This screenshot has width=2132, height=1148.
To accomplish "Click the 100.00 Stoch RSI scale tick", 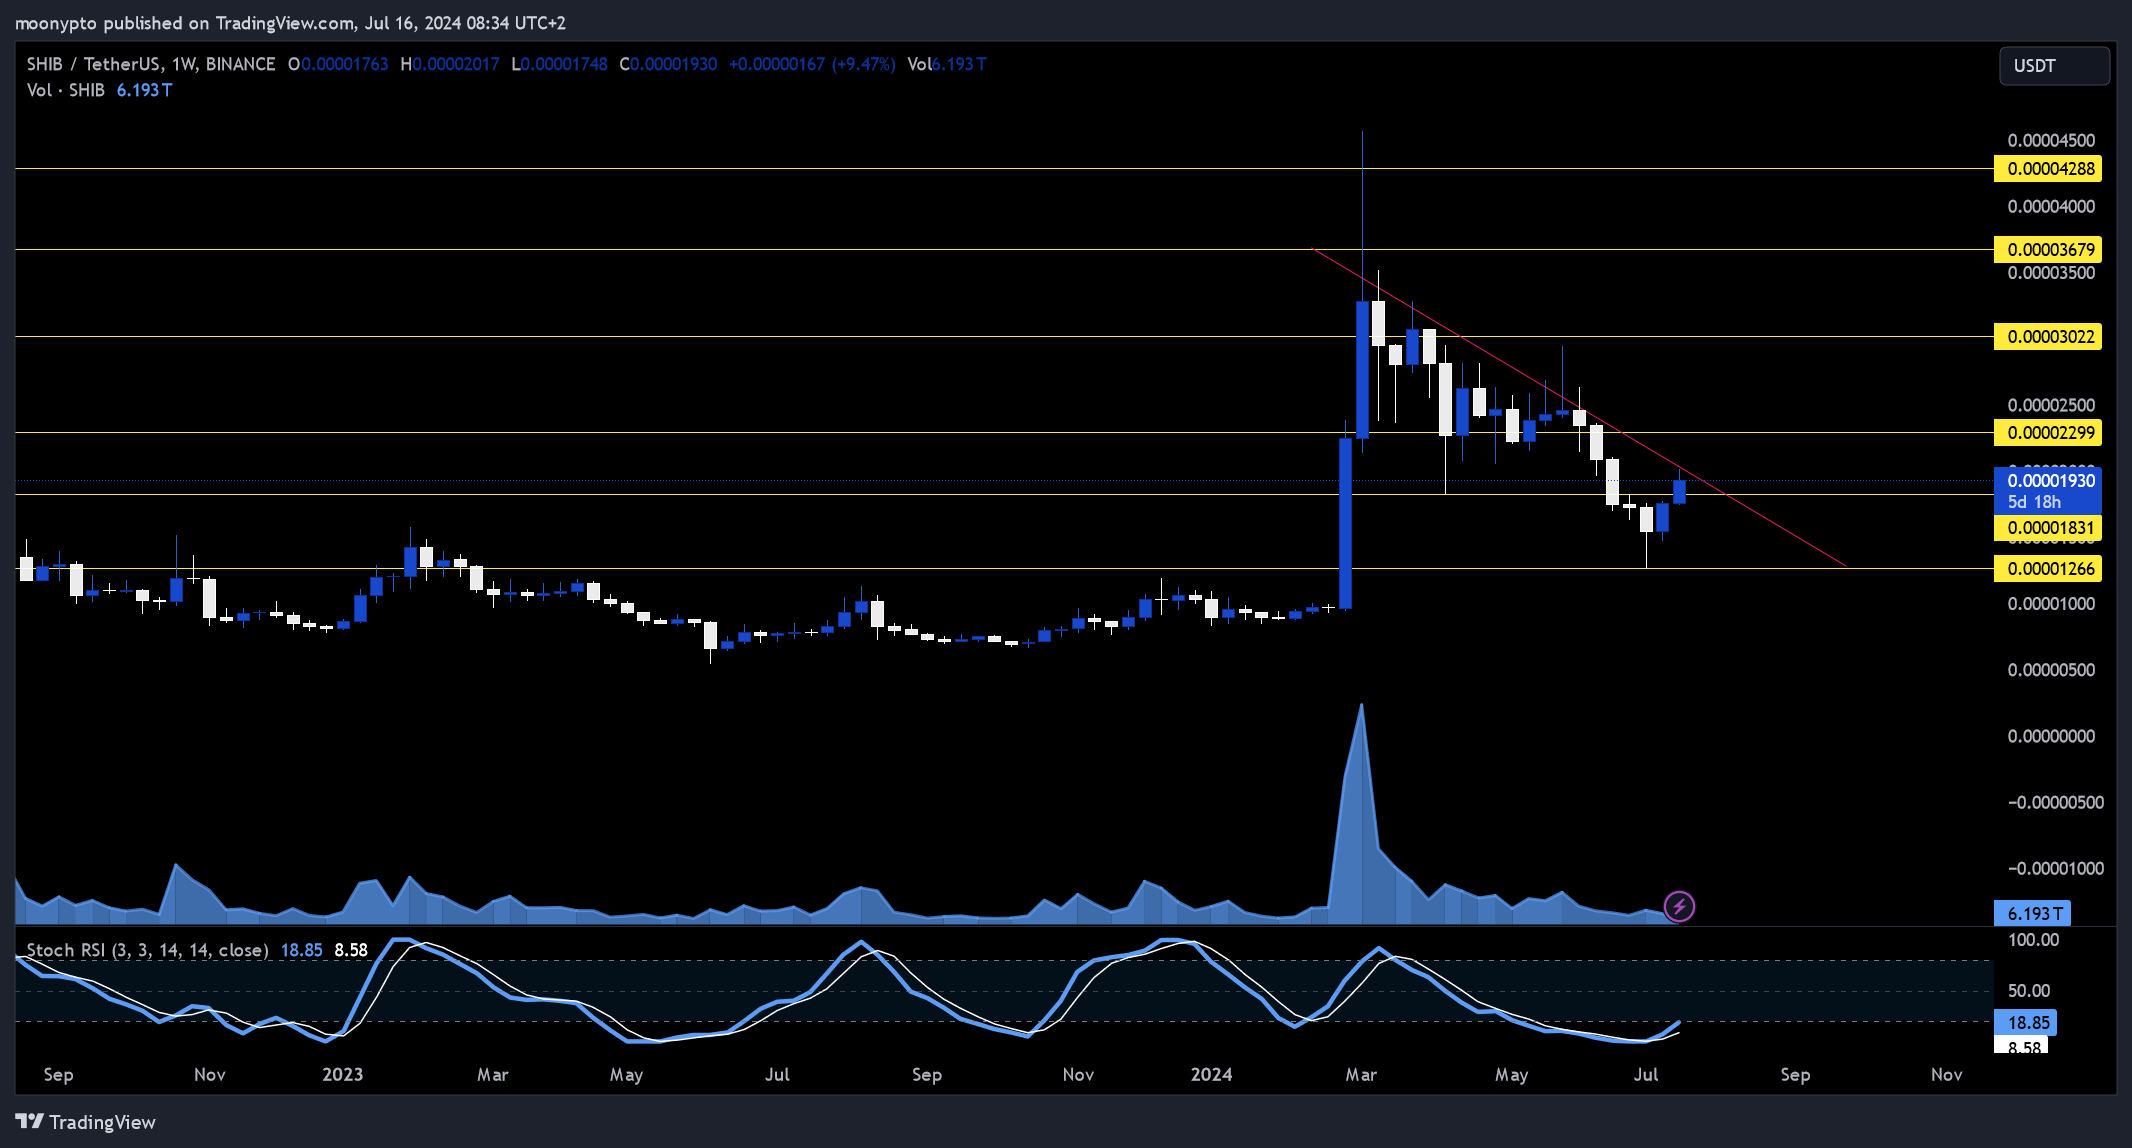I will click(x=2033, y=940).
